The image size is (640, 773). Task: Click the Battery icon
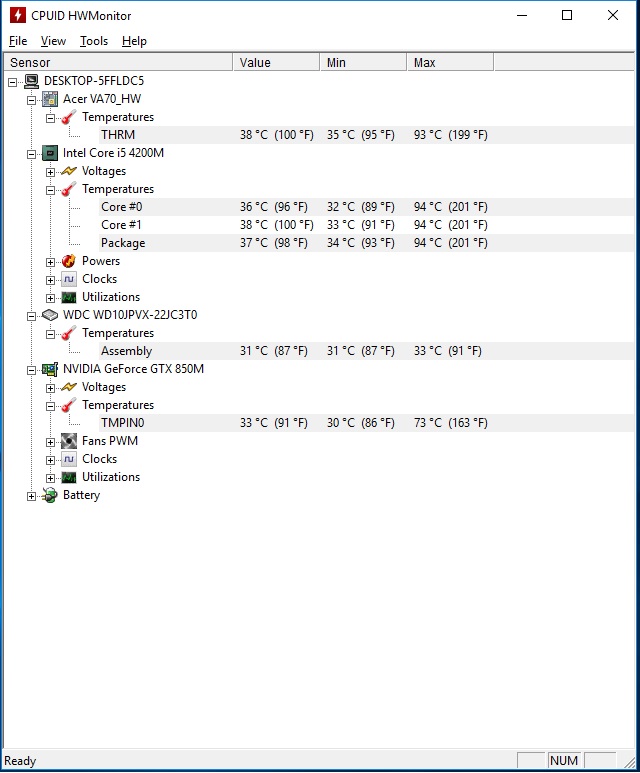pyautogui.click(x=50, y=495)
